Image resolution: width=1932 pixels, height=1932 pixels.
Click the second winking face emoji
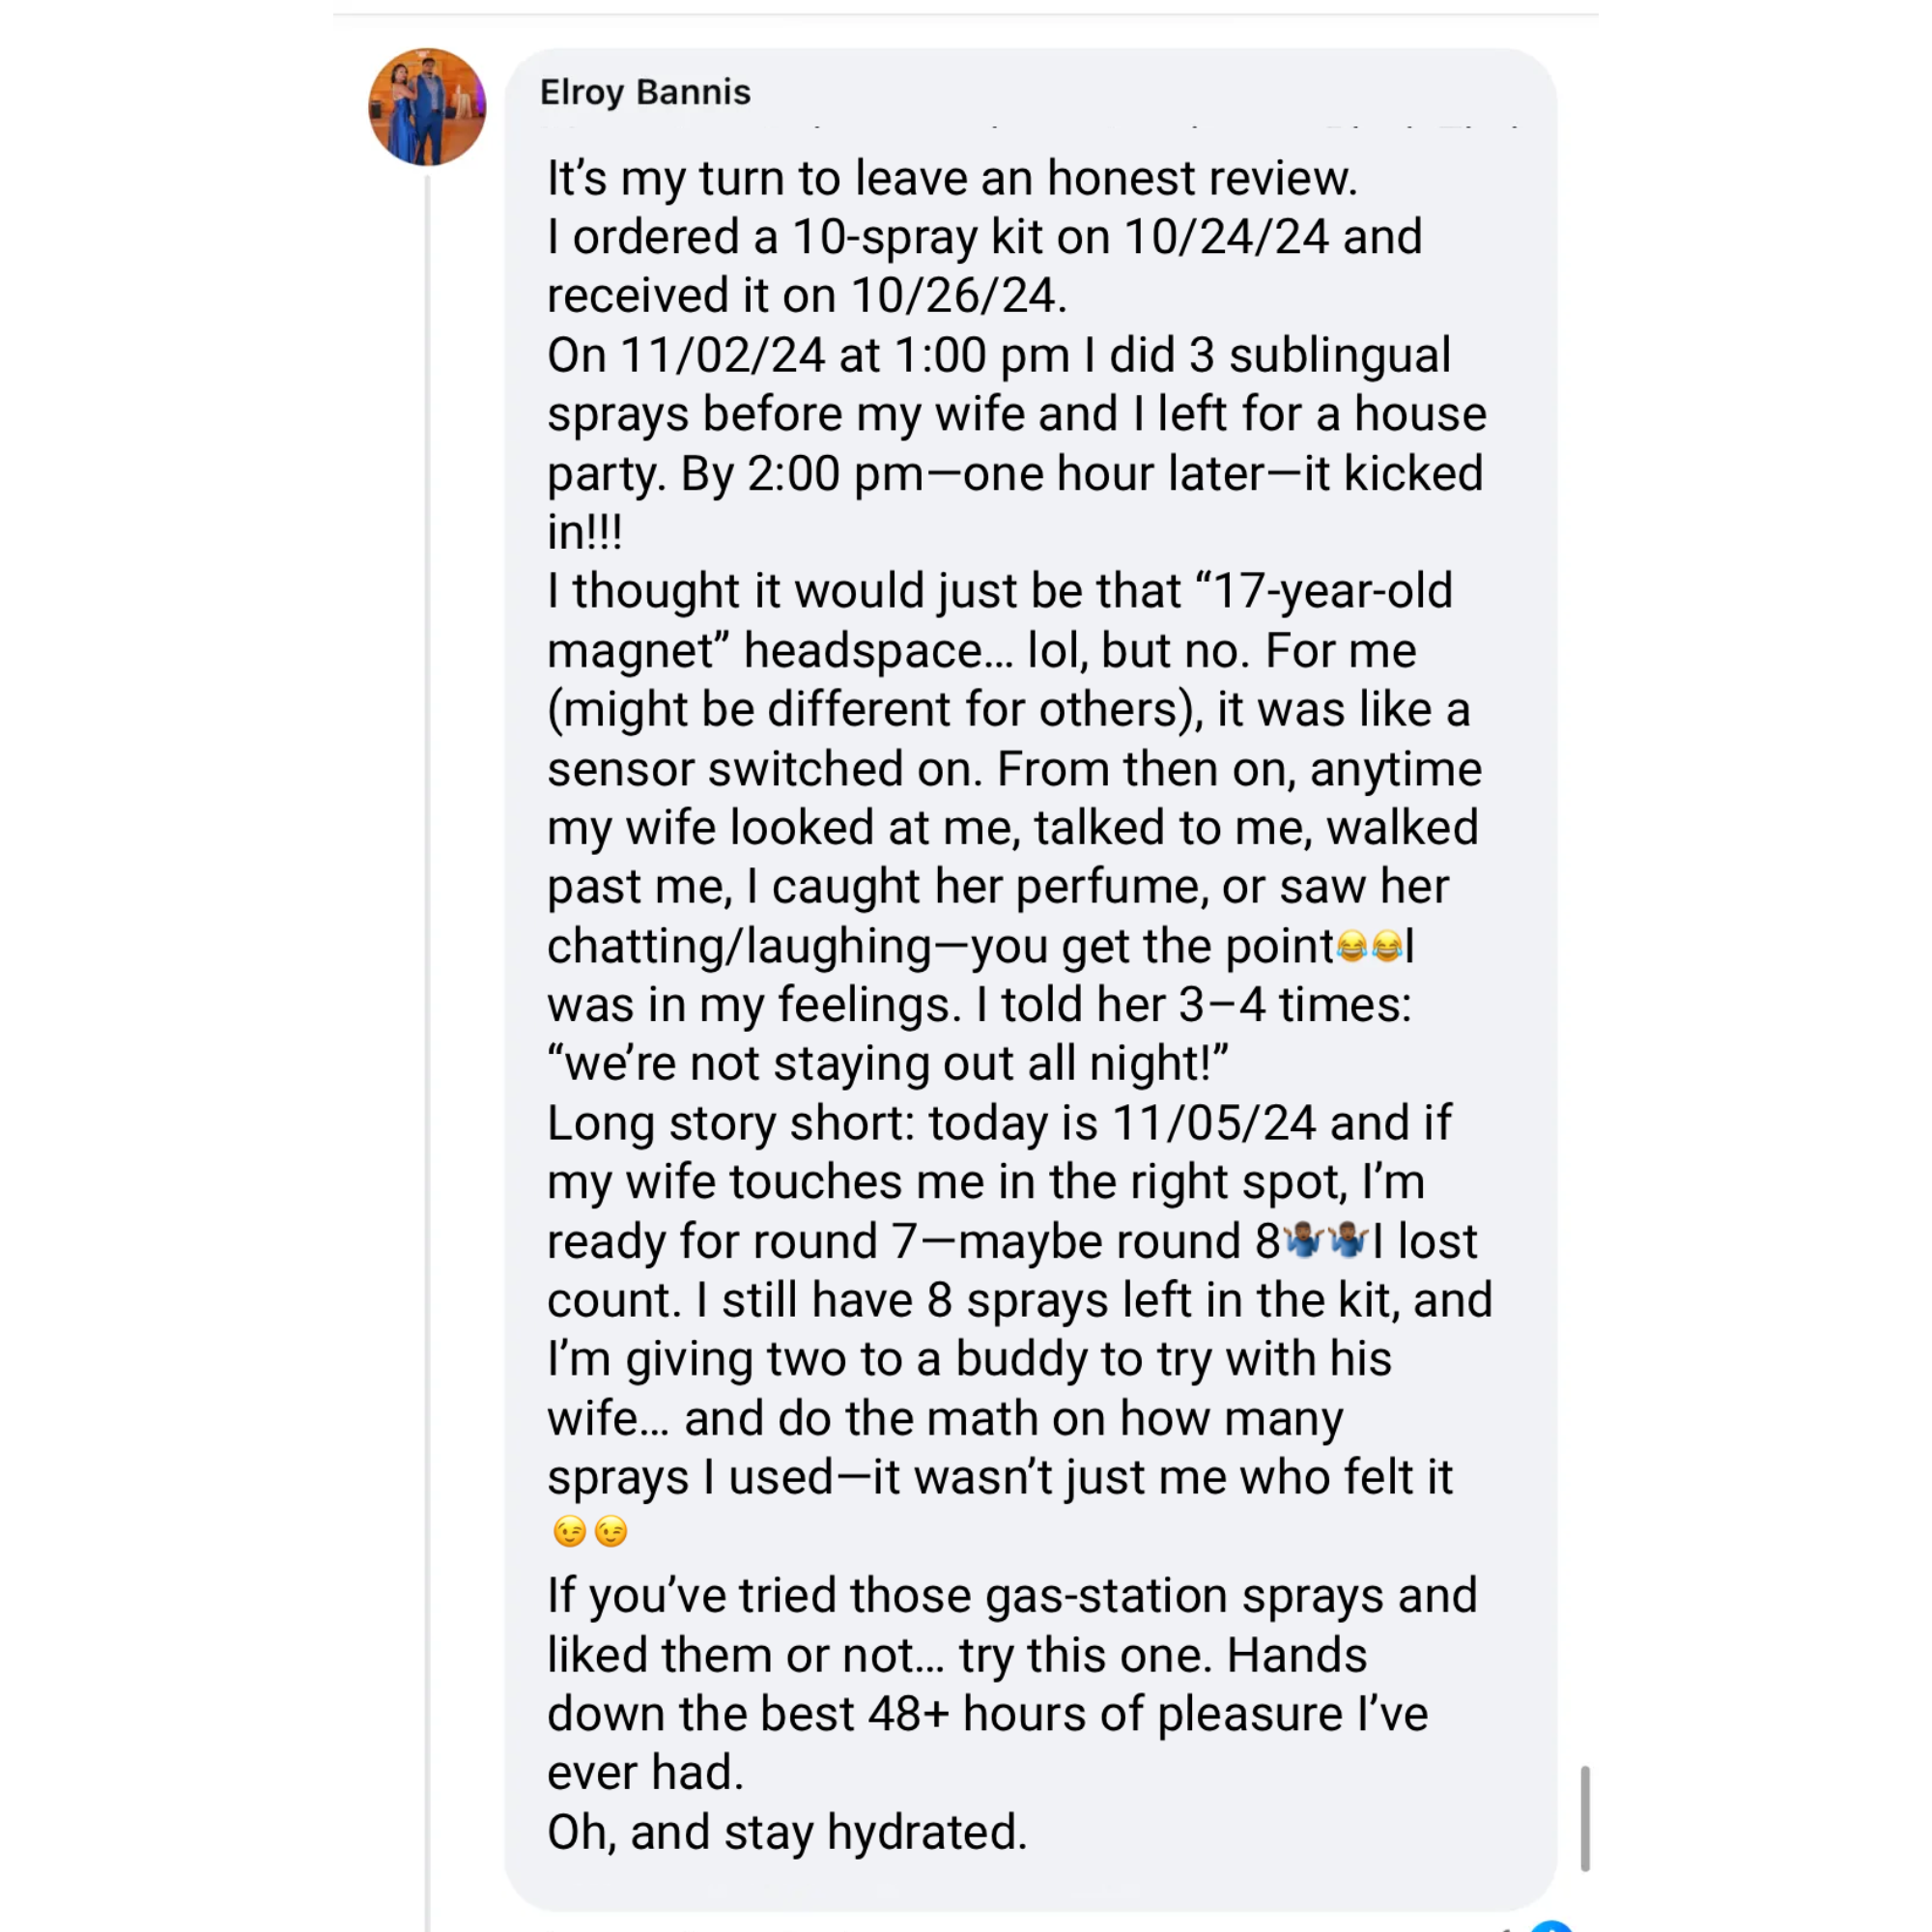pos(611,1532)
